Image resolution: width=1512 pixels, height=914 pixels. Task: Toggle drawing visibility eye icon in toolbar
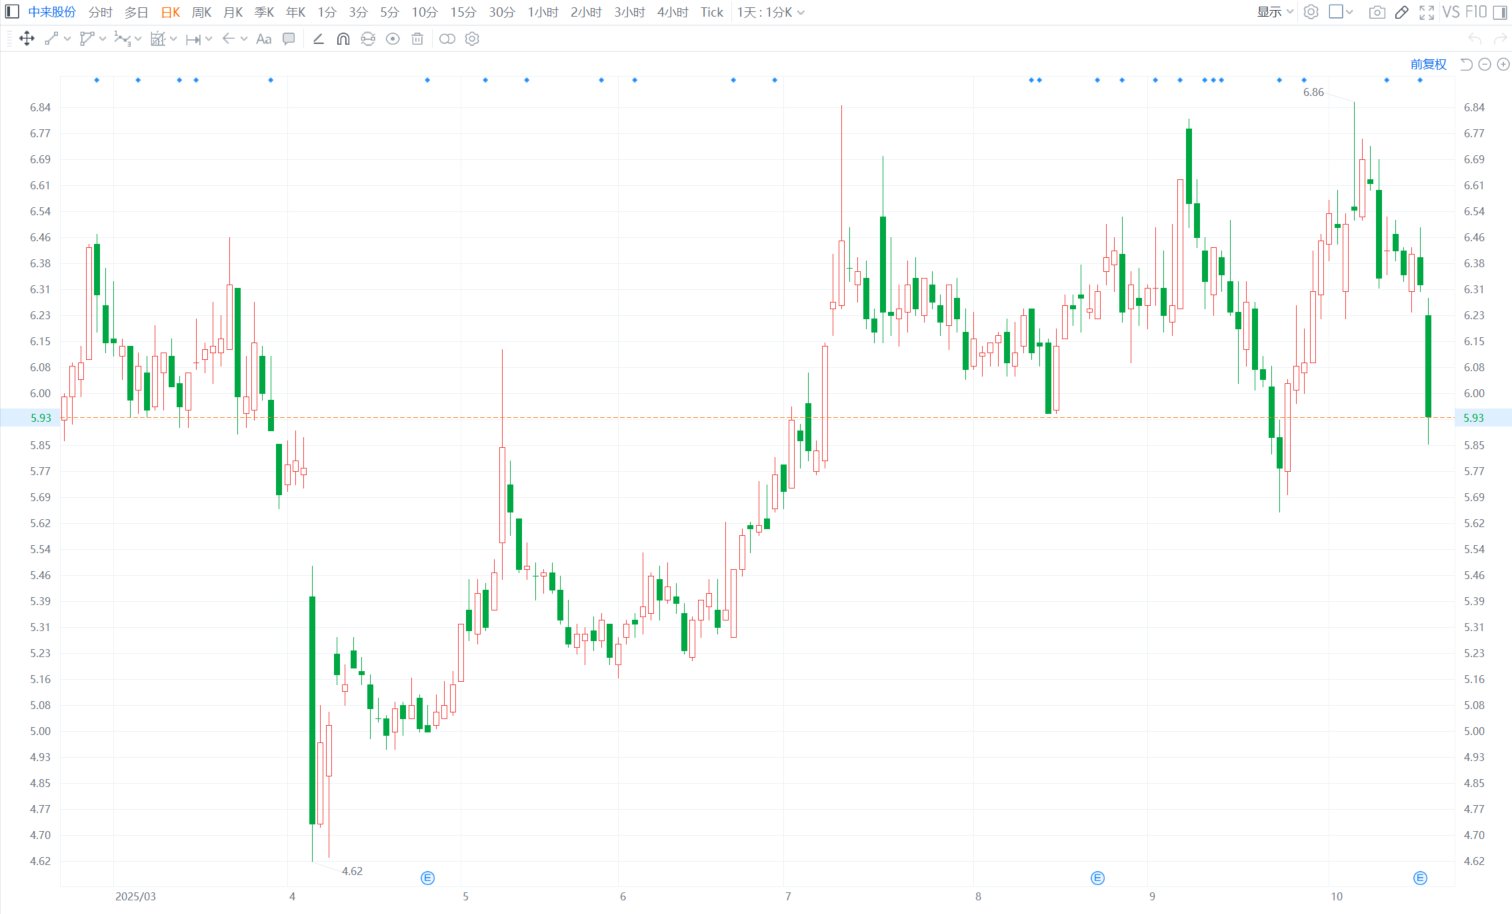[x=392, y=39]
